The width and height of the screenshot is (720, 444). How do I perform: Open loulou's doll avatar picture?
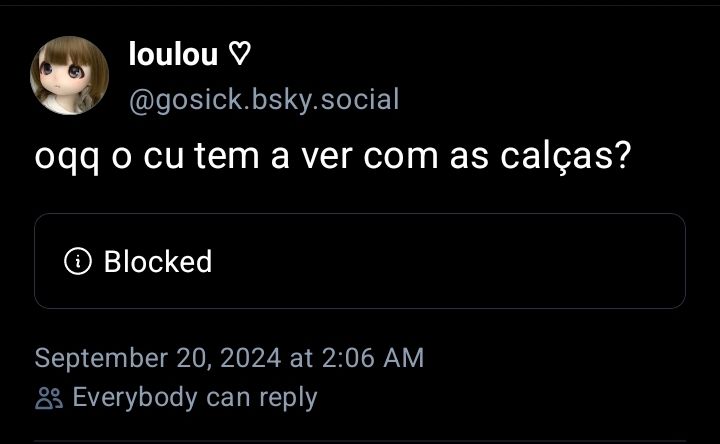coord(69,75)
